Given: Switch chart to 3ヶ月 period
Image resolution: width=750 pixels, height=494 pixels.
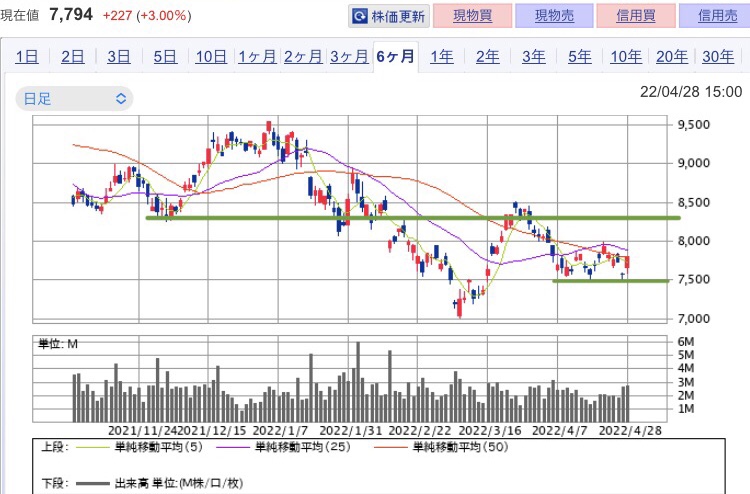Looking at the screenshot, I should click(x=349, y=57).
